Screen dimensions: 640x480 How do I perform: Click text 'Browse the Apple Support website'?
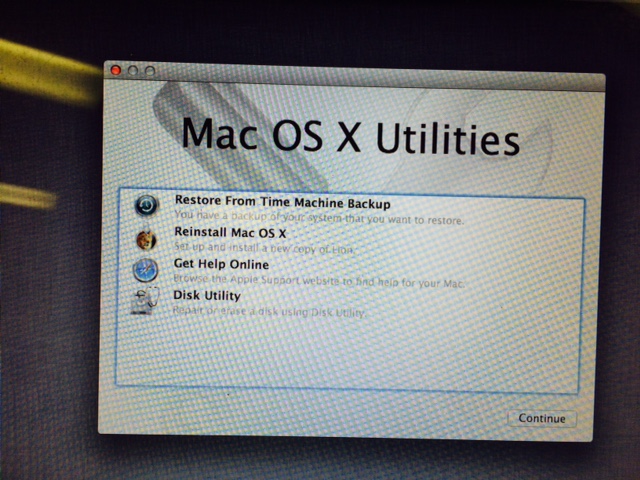click(x=256, y=280)
